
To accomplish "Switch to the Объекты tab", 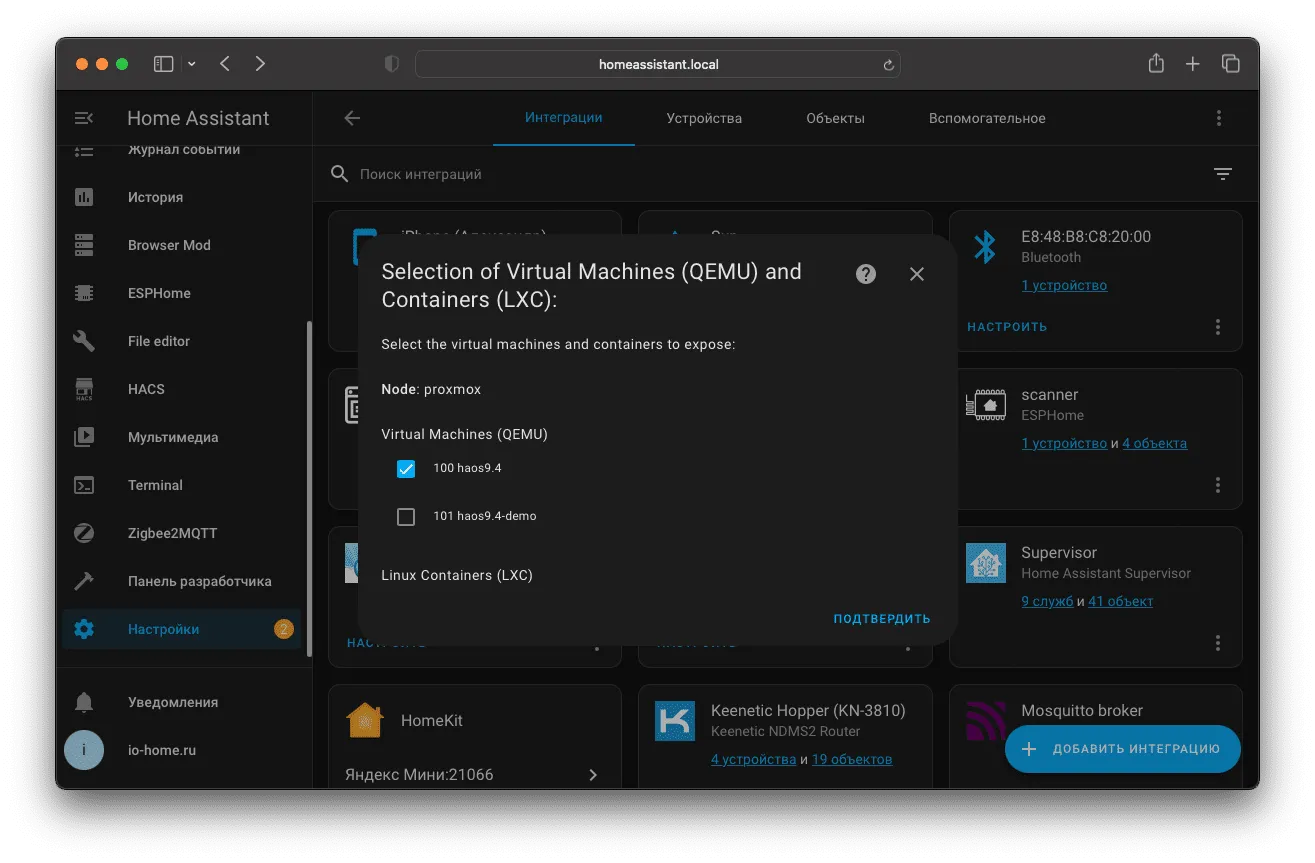I will (x=835, y=118).
